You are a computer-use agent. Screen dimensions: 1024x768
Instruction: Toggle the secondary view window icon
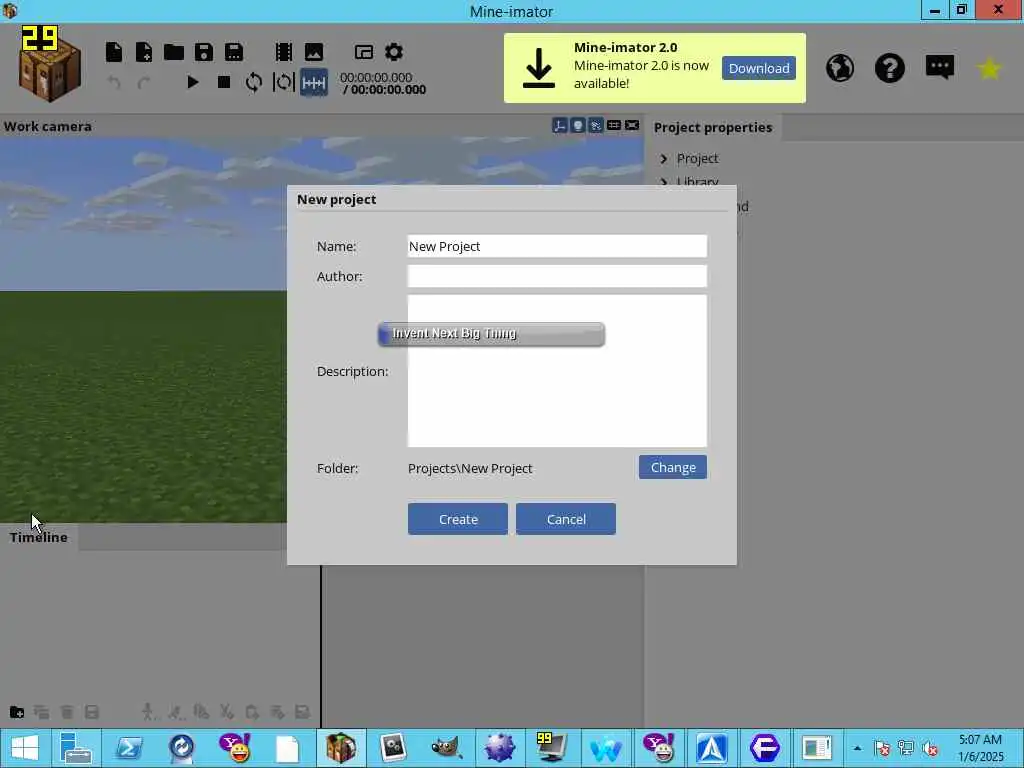coord(364,52)
